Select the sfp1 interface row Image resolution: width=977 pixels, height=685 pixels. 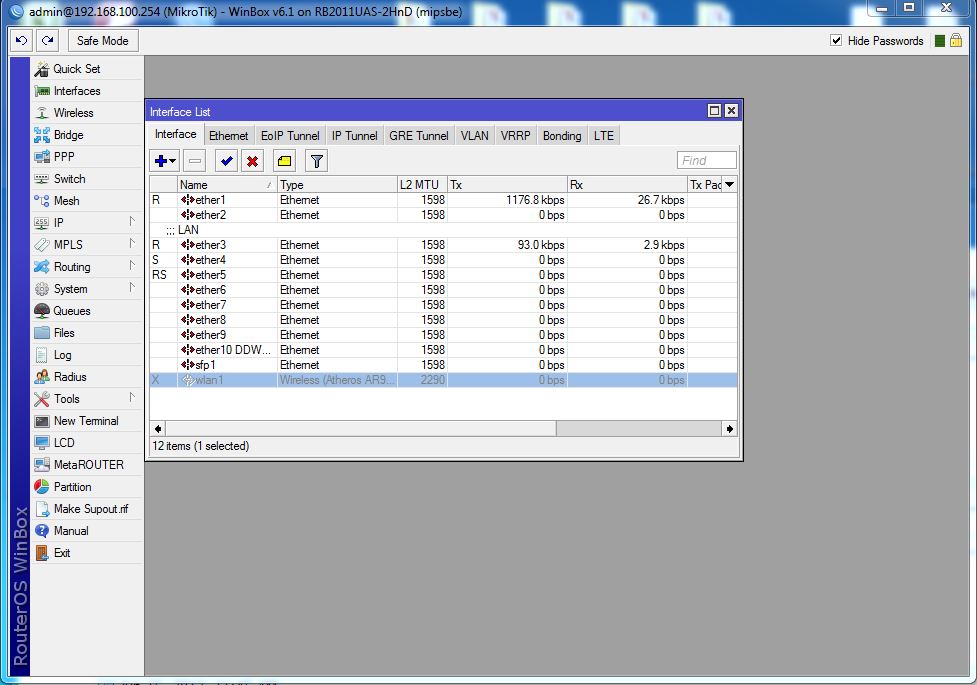coord(444,365)
